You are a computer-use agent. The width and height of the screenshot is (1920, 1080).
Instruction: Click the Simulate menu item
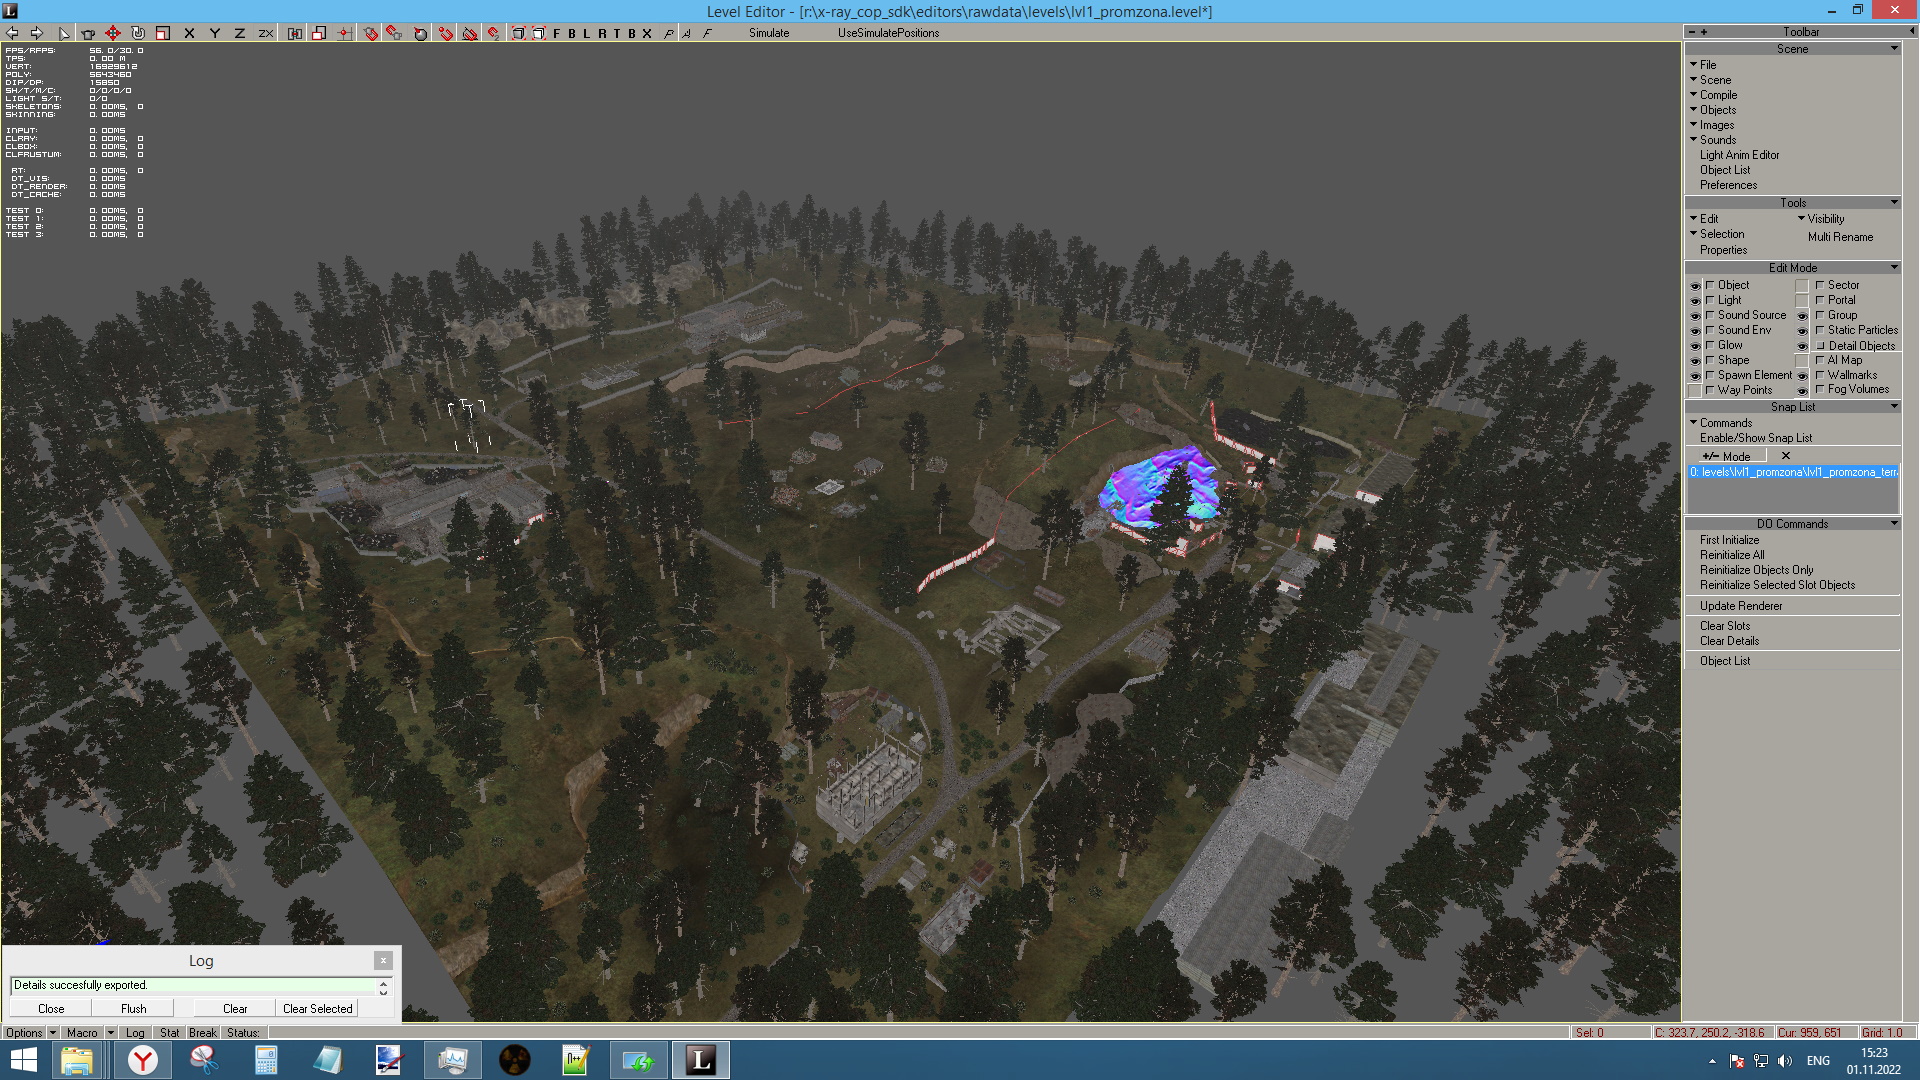coord(769,33)
